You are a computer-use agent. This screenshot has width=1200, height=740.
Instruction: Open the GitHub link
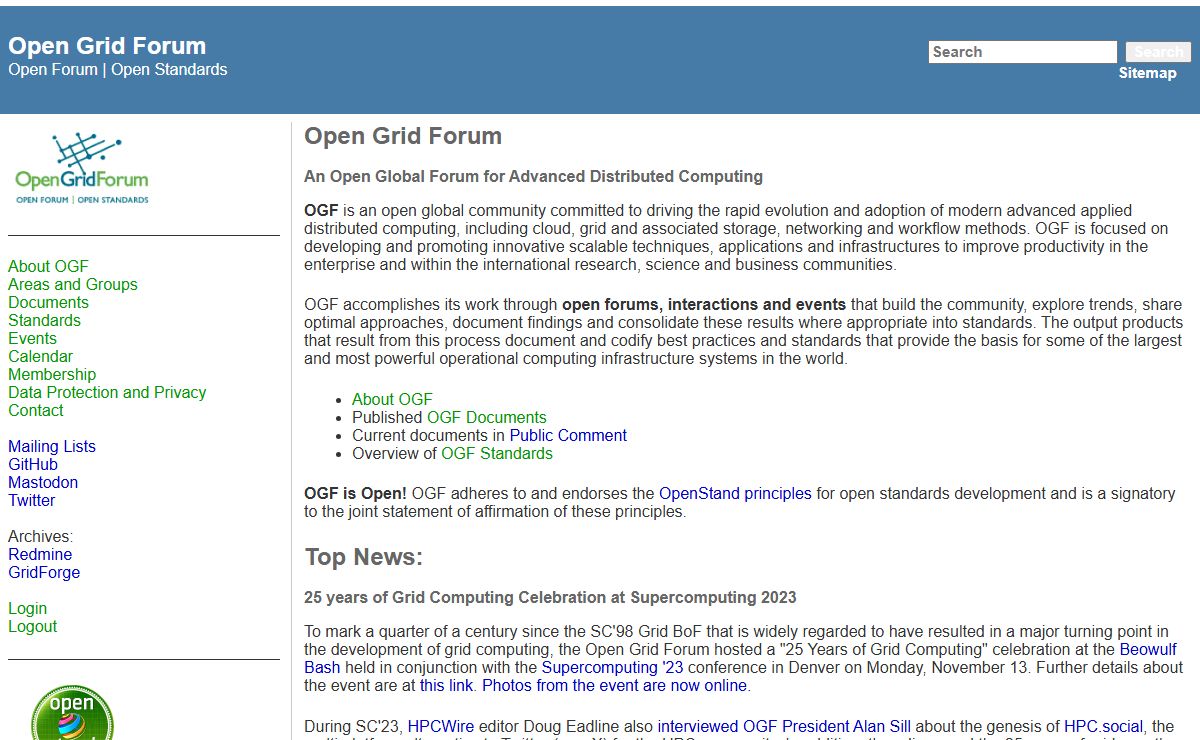coord(33,464)
